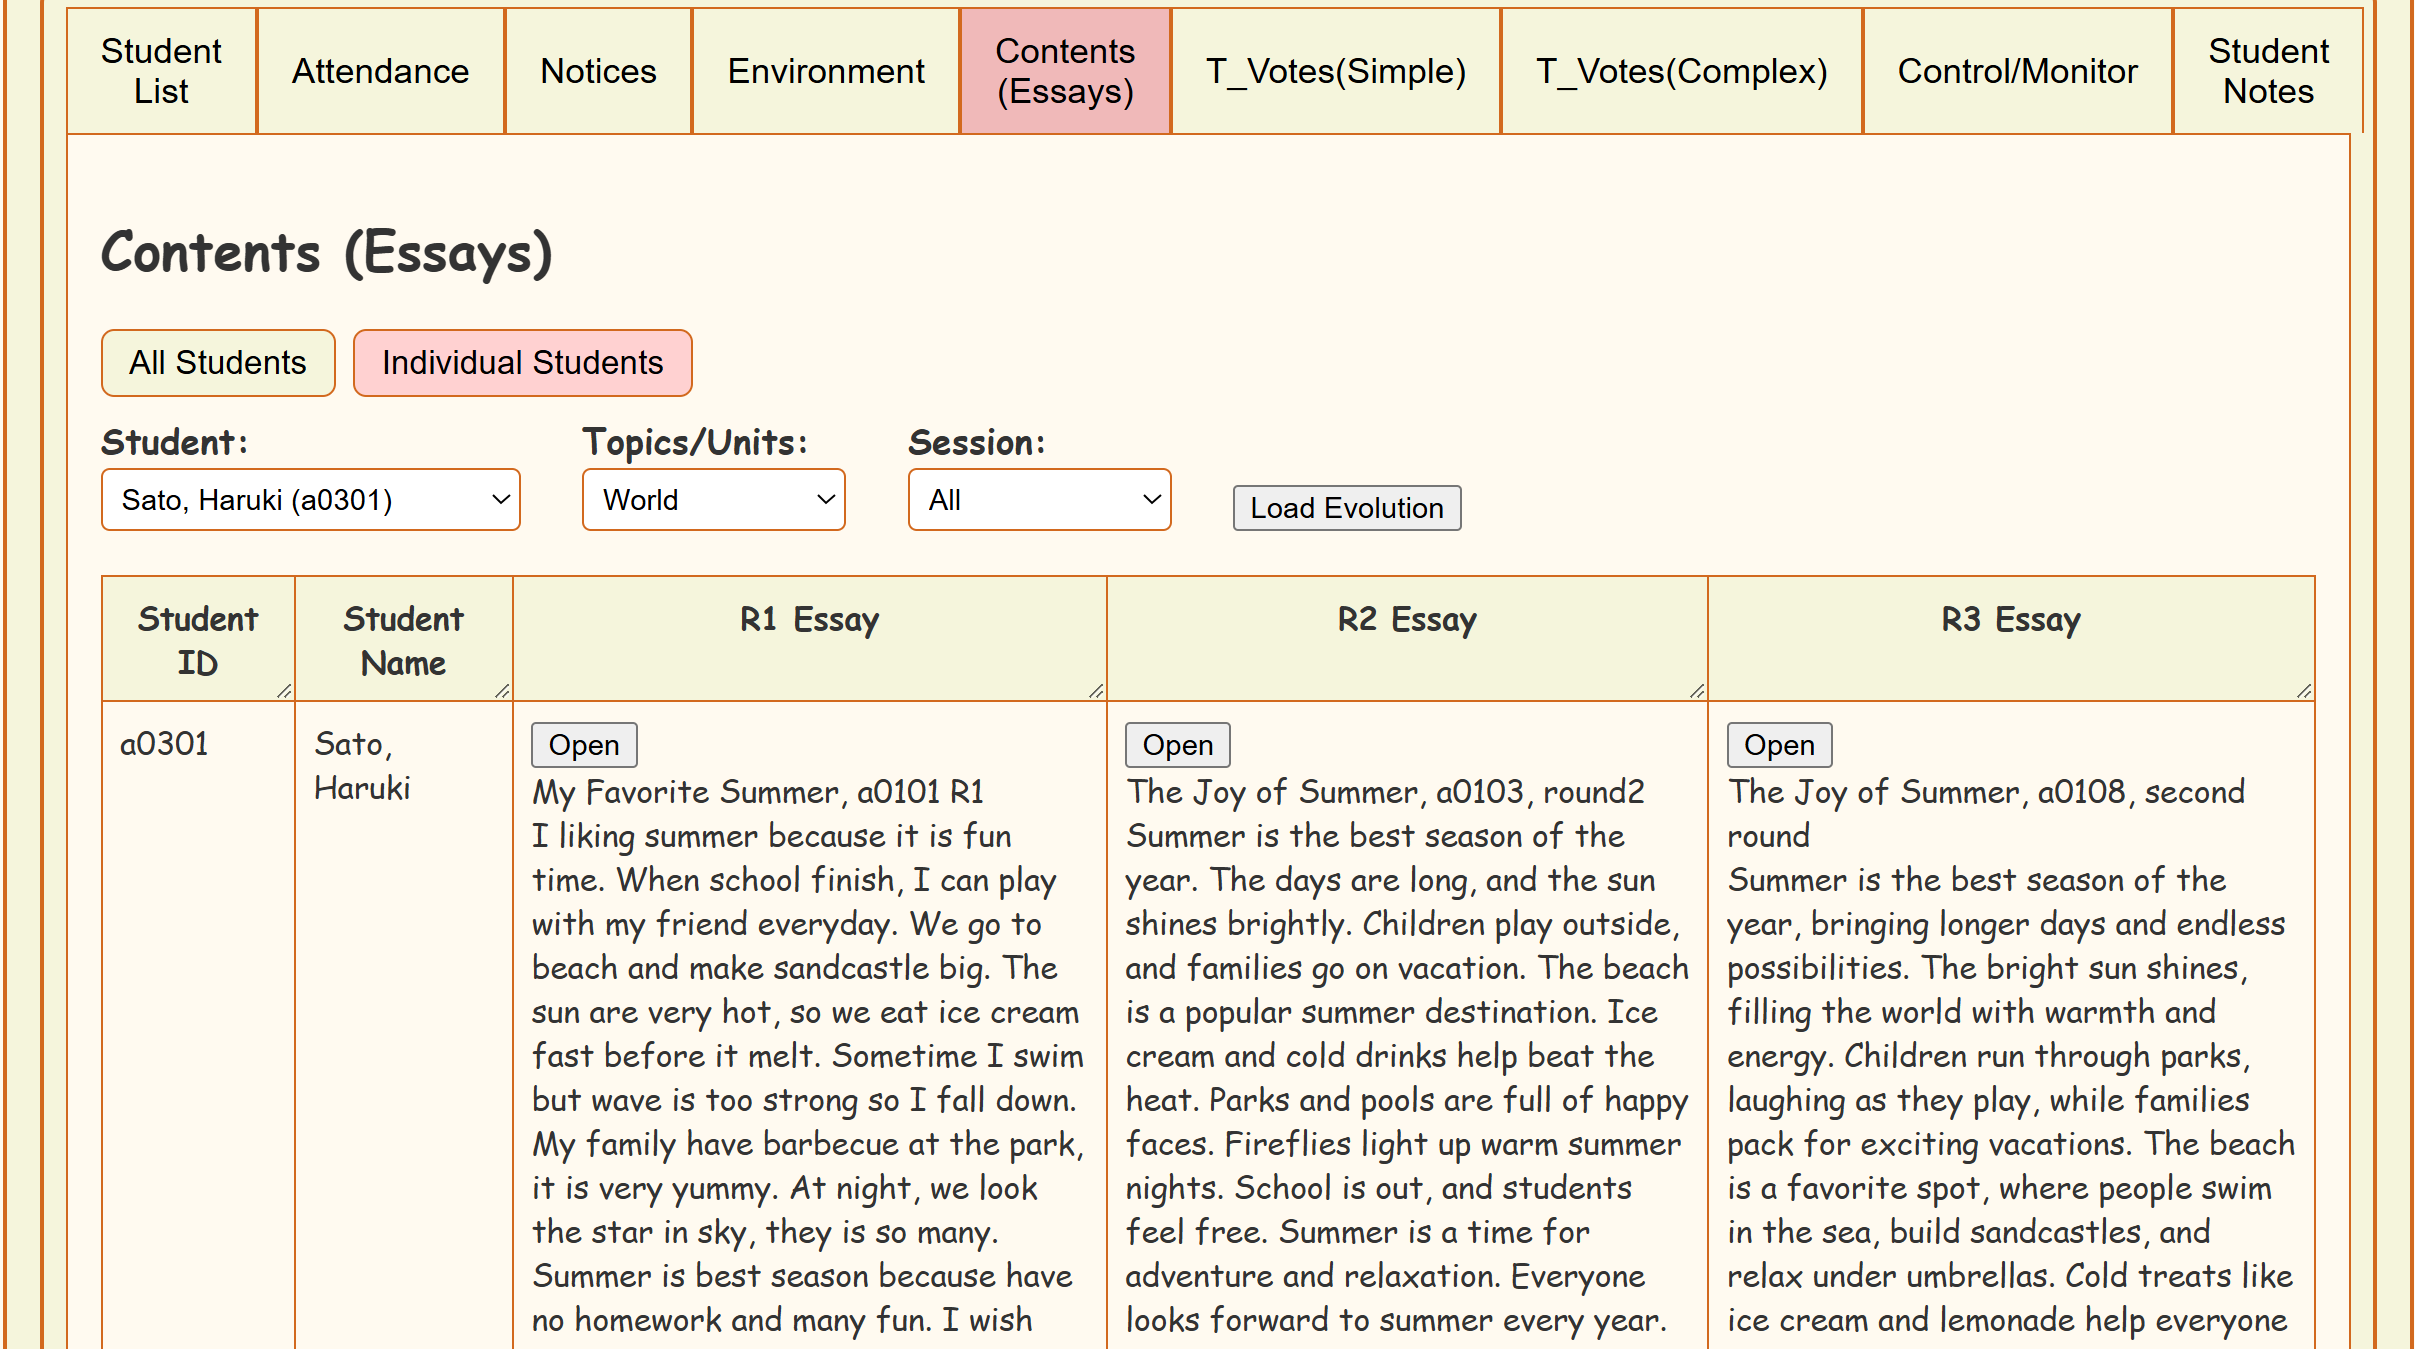Click resize handle on R3 Essay column
2415x1349 pixels.
click(x=2304, y=691)
